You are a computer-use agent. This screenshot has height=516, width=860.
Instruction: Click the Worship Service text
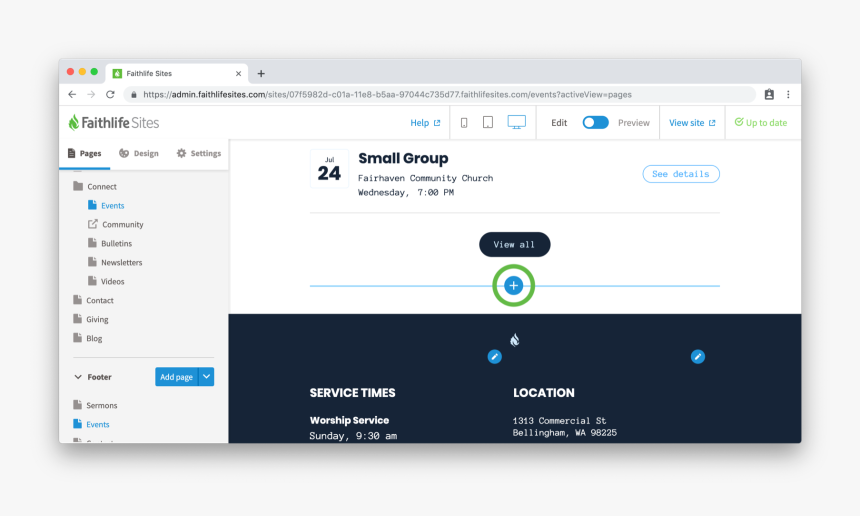[x=349, y=420]
